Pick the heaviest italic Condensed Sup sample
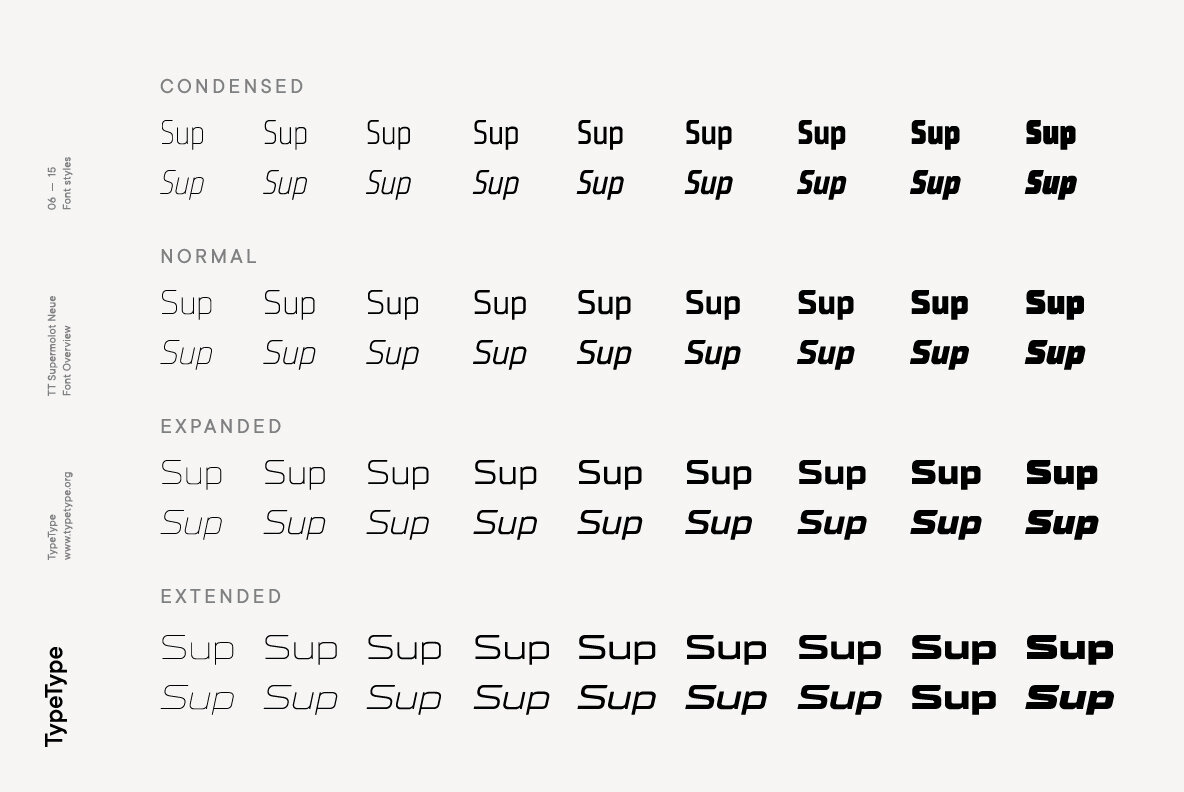The width and height of the screenshot is (1184, 792). pos(1050,183)
